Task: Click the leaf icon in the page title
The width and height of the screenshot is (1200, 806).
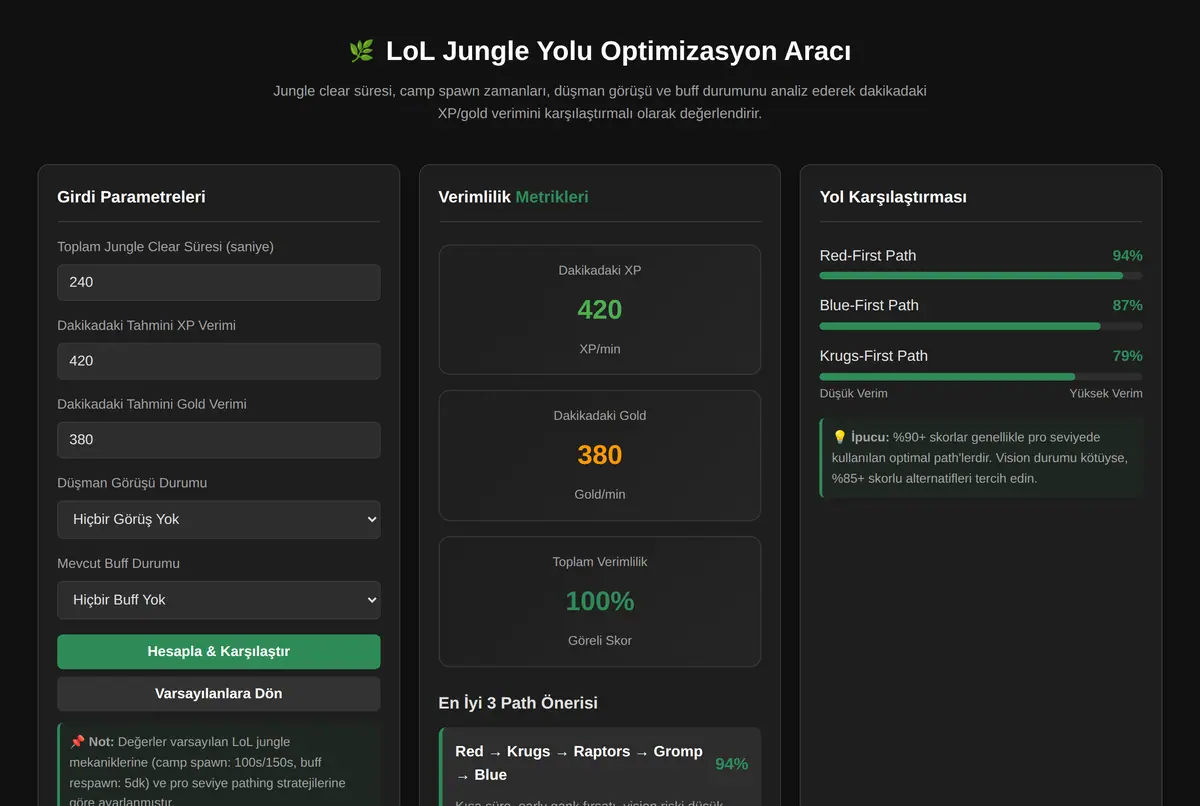Action: (x=361, y=51)
